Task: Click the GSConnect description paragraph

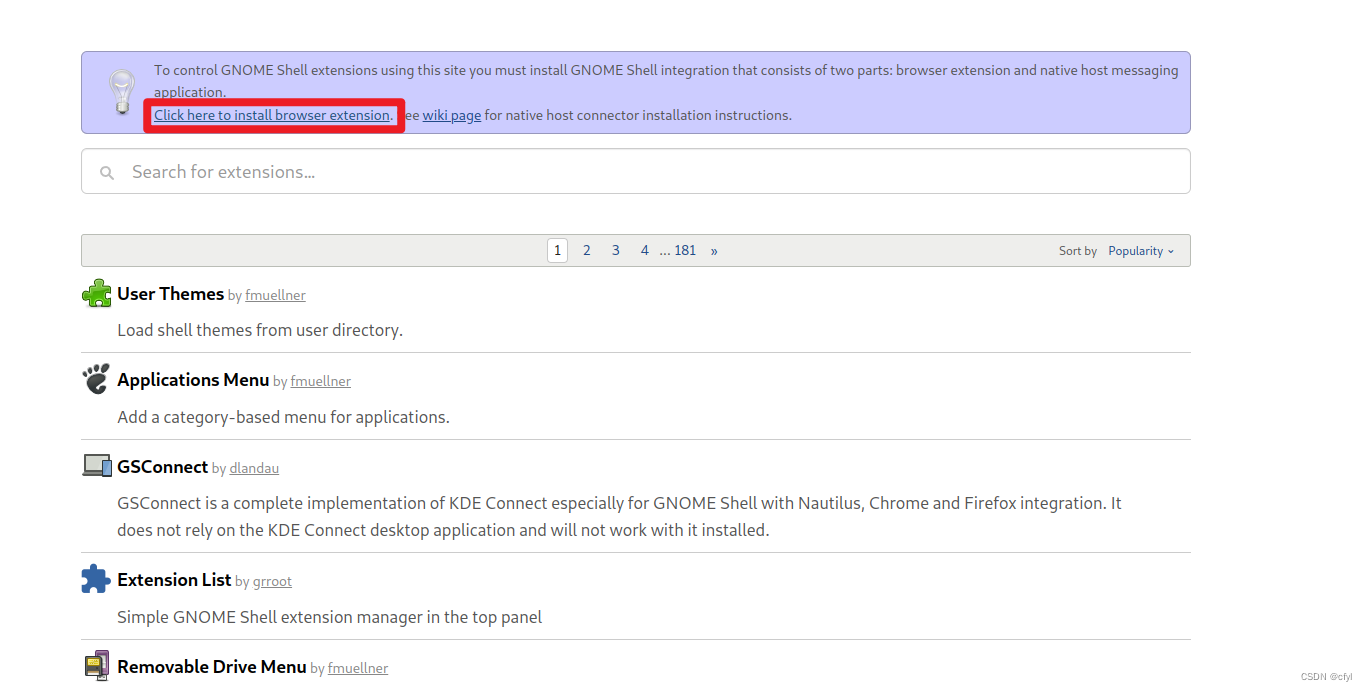Action: tap(619, 516)
